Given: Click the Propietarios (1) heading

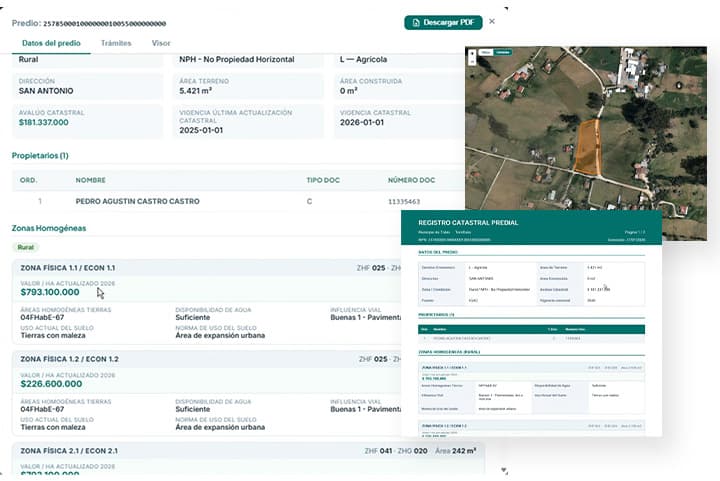Looking at the screenshot, I should pos(40,156).
